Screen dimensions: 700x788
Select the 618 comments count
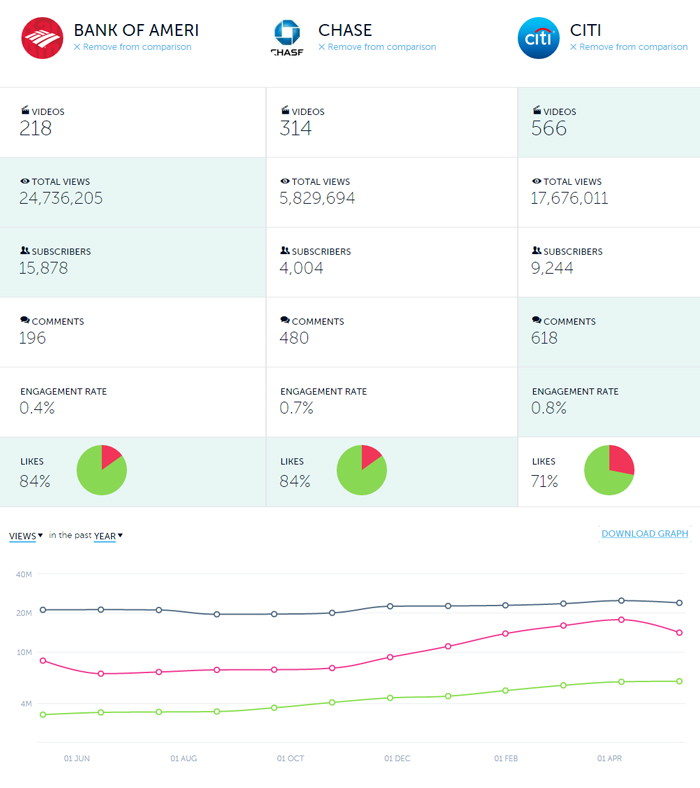(544, 338)
